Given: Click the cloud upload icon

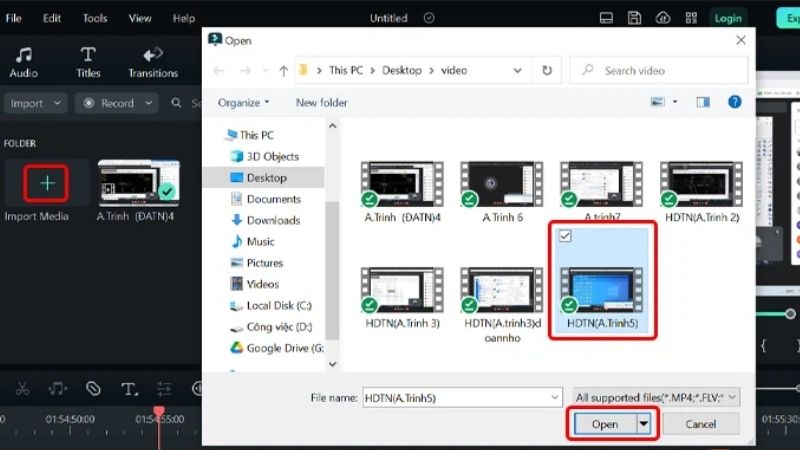Looking at the screenshot, I should coord(663,18).
